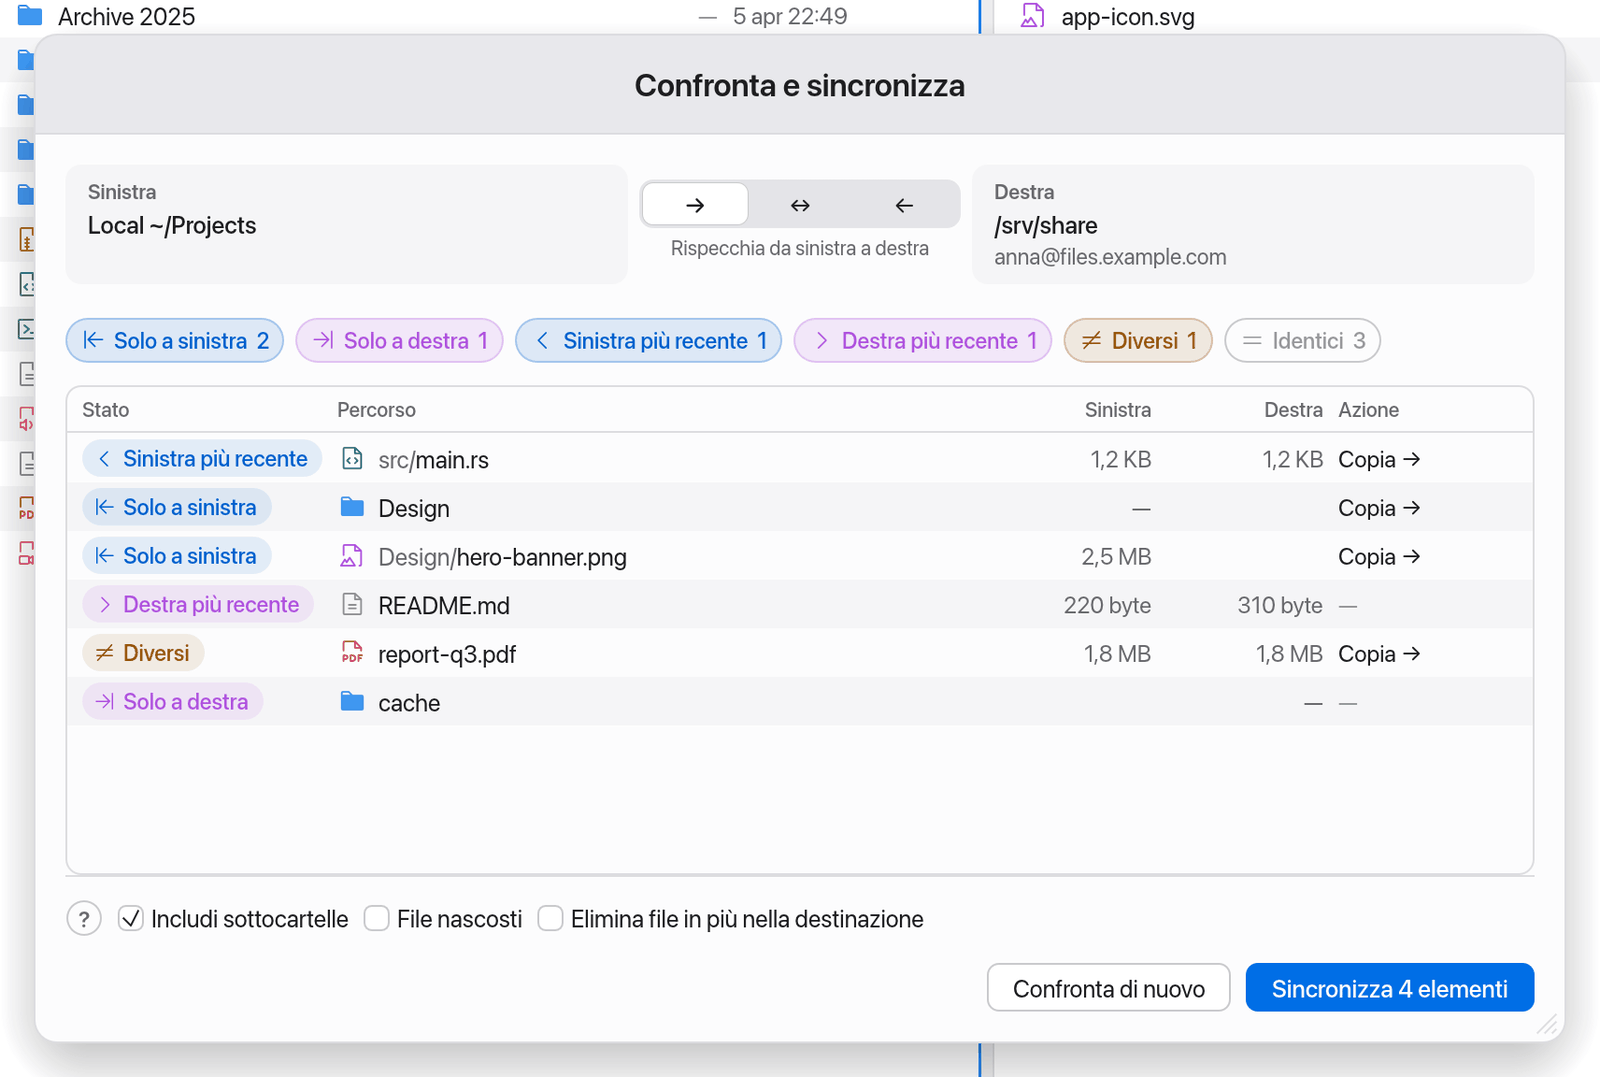The image size is (1600, 1077).
Task: Select bidirectional sync arrow mode
Action: [x=800, y=205]
